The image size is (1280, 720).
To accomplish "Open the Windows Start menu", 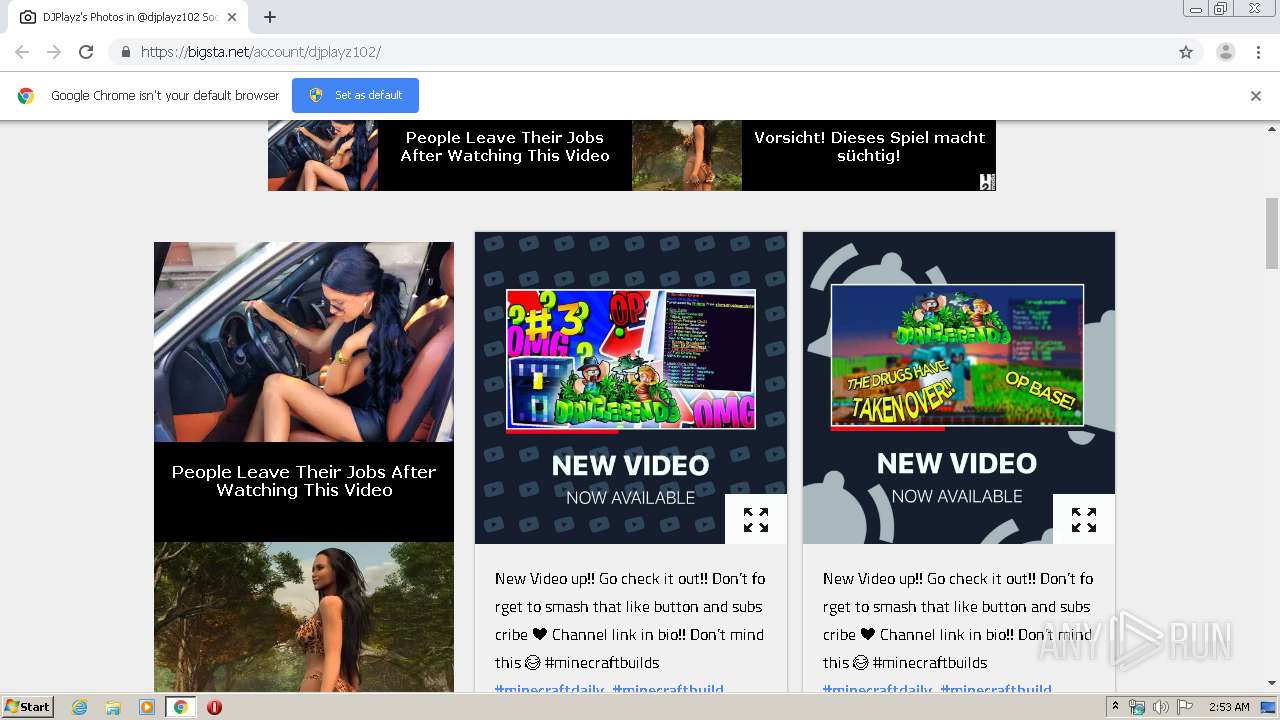I will pyautogui.click(x=28, y=706).
